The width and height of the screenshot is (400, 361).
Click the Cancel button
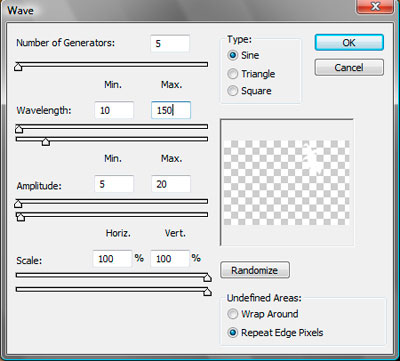[349, 68]
